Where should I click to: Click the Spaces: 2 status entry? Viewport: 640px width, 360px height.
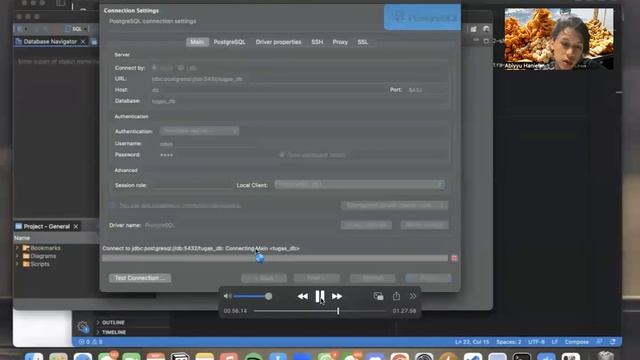[x=508, y=342]
